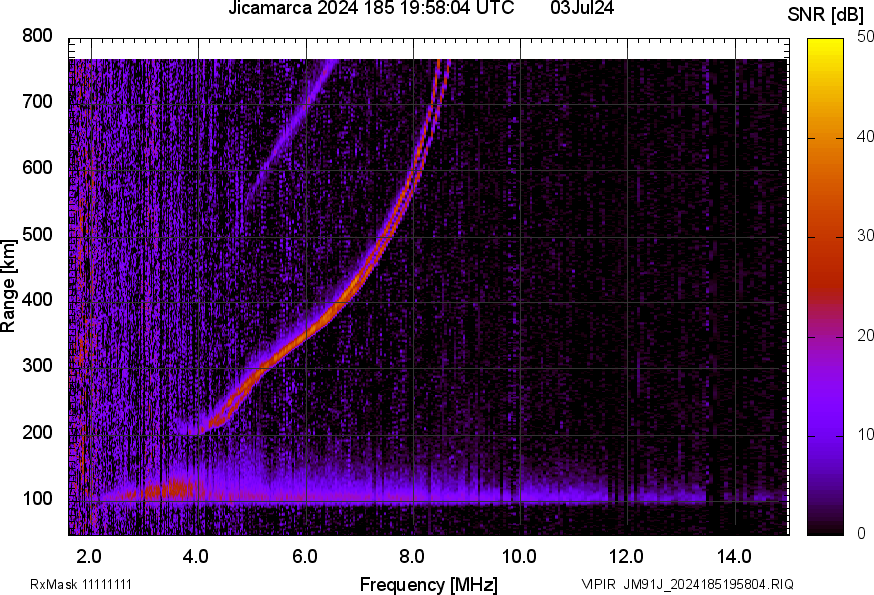Click the y-axis tick label '300'
This screenshot has width=874, height=595.
click(37, 366)
